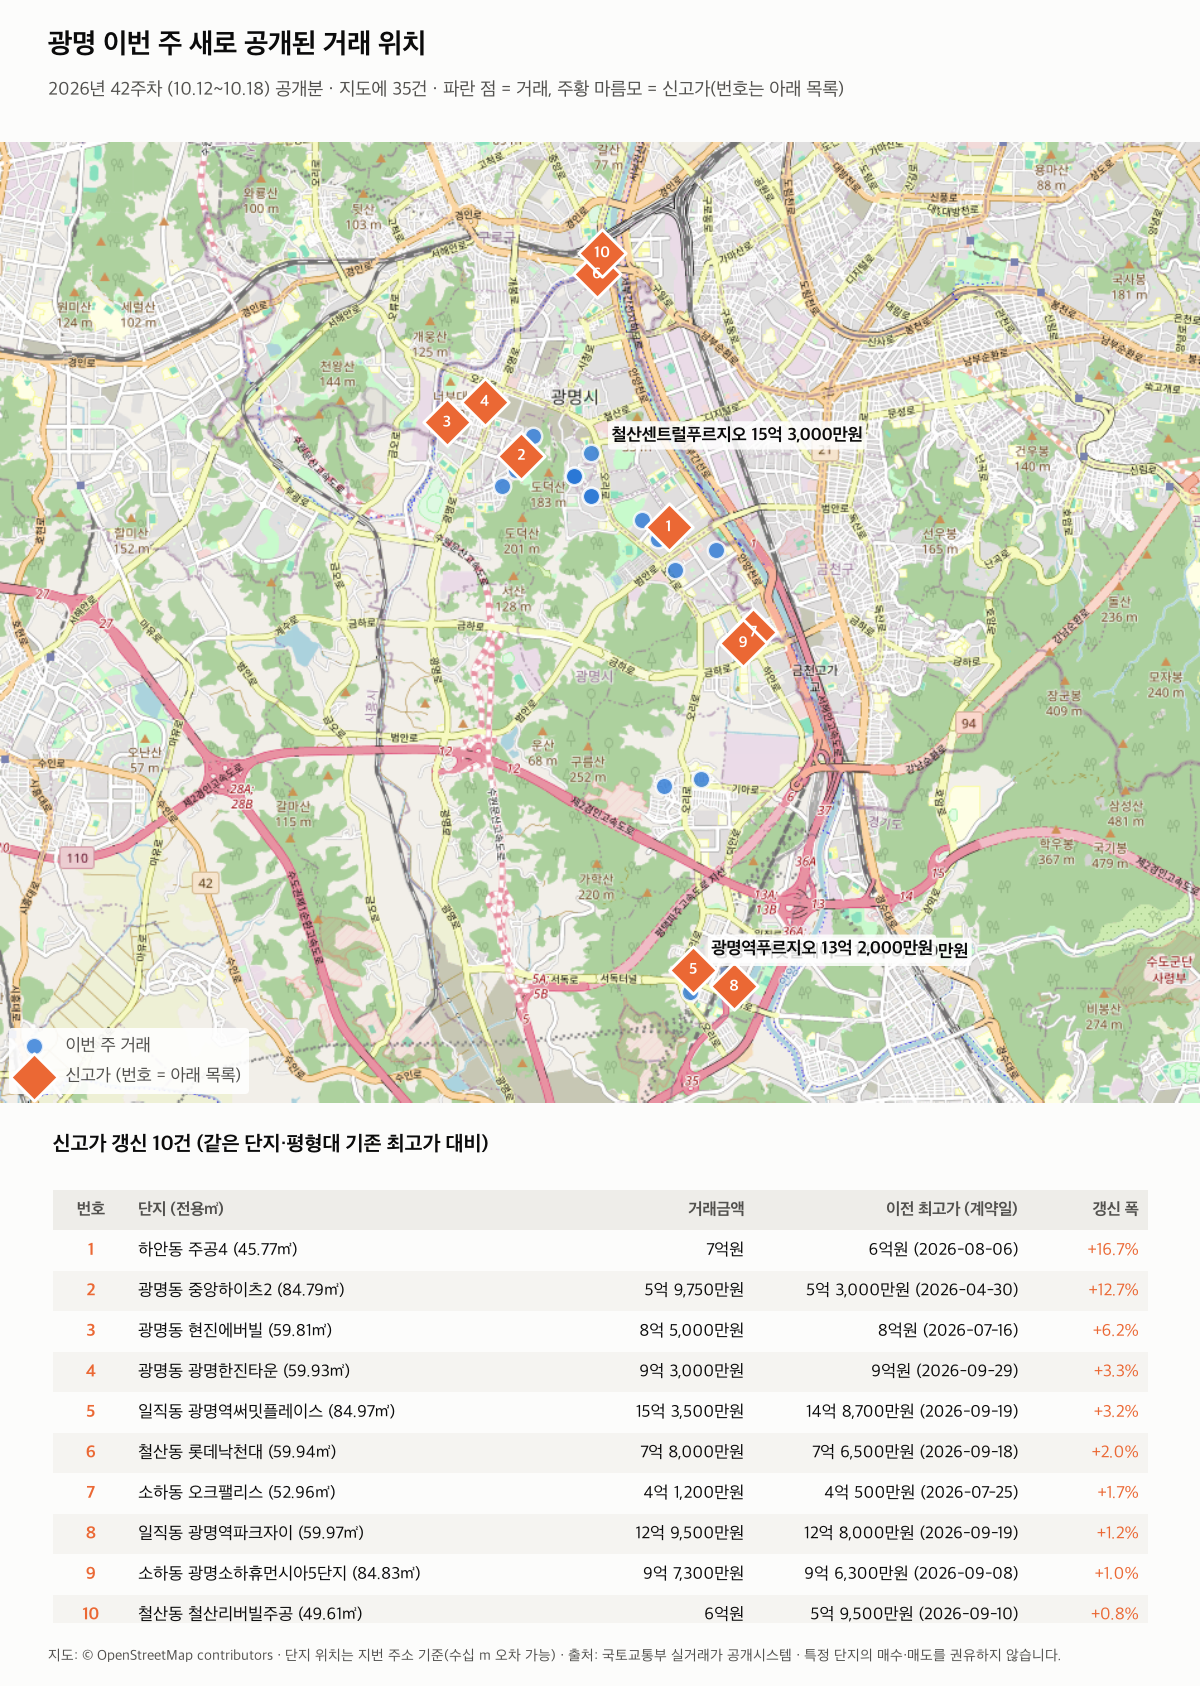The height and width of the screenshot is (1686, 1200).
Task: Click the 출처: 국토교통부 실거래가 공개시스템 footer text
Action: 680,1656
